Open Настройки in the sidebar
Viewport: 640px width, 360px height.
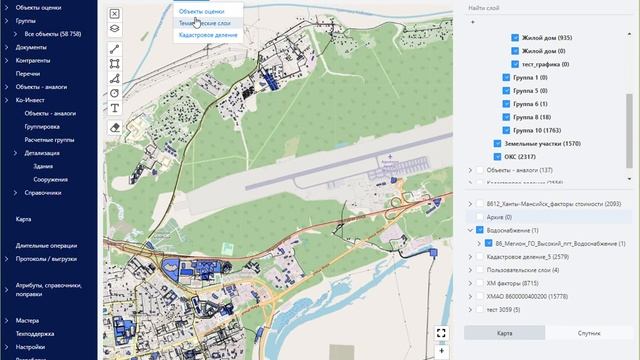coord(30,347)
